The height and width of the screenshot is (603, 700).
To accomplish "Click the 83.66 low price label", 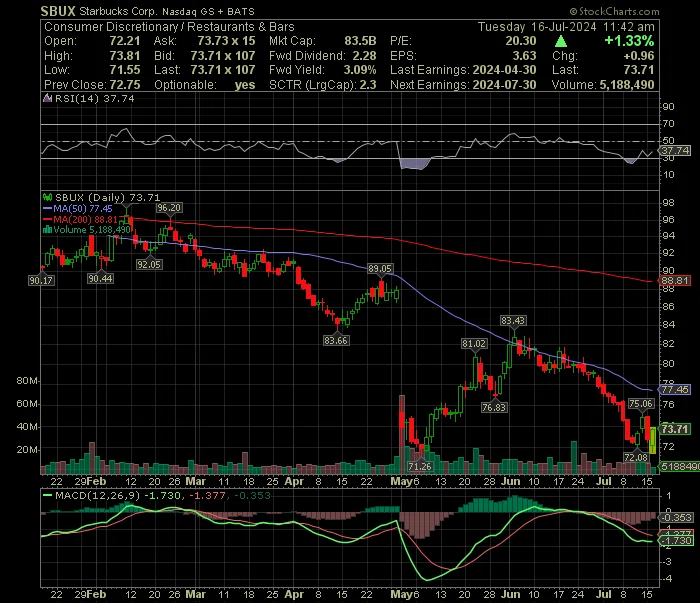I will (336, 341).
